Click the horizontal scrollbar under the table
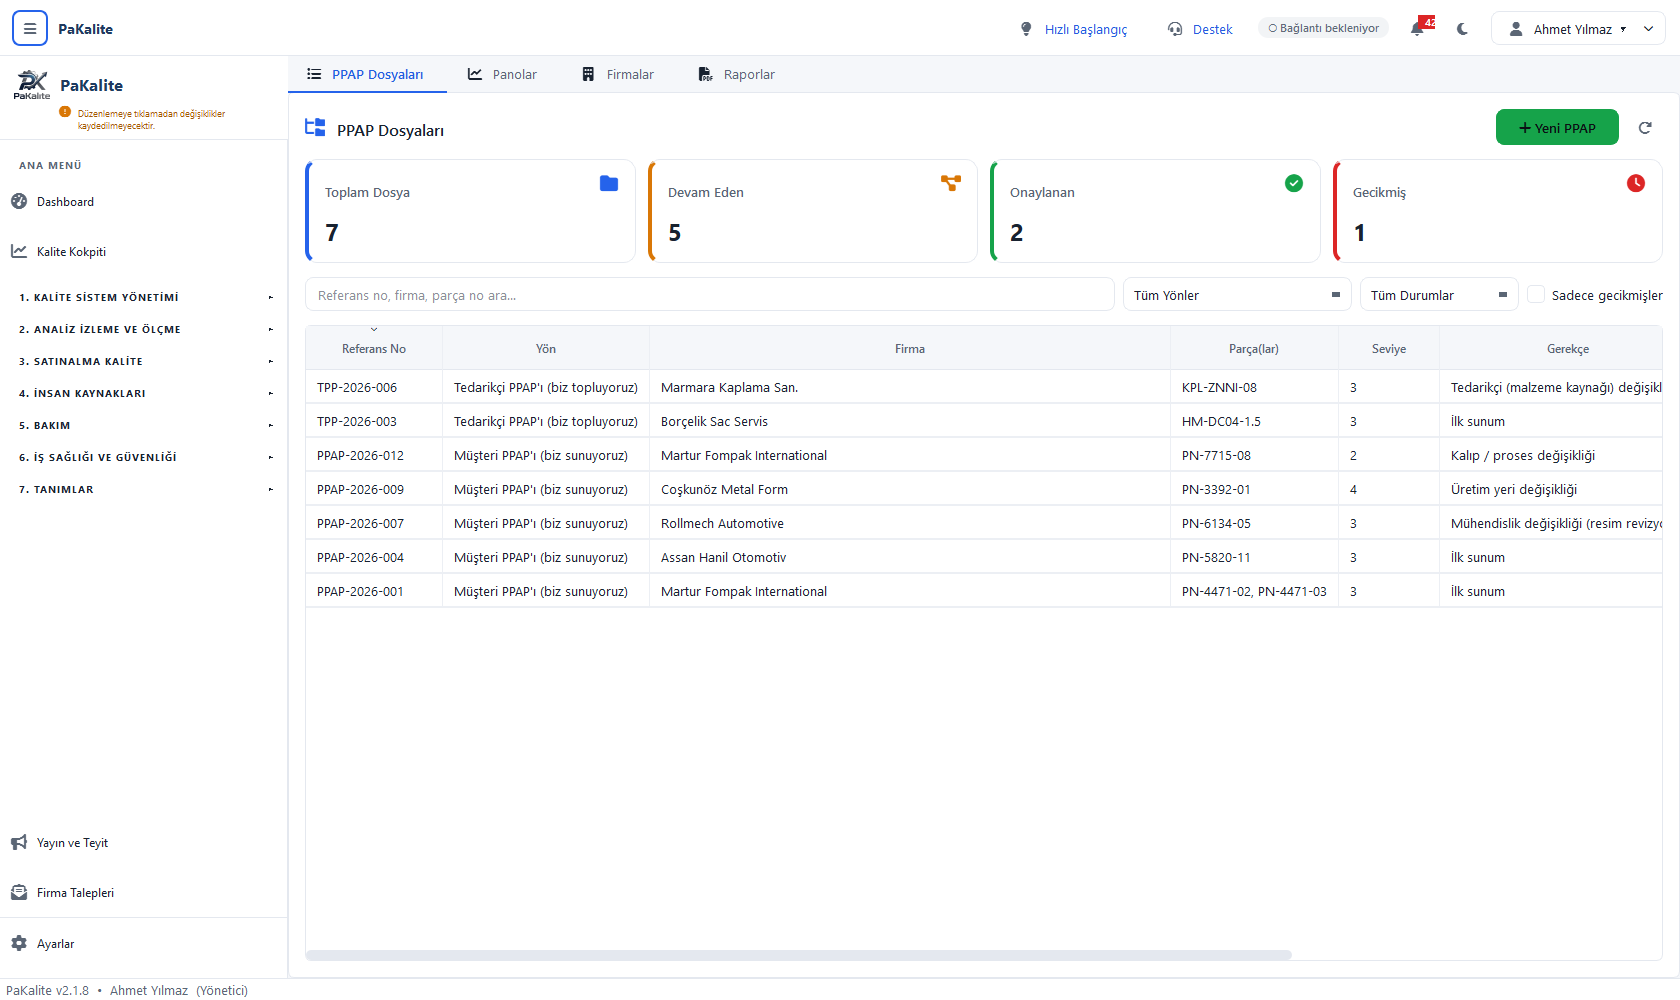1680x1000 pixels. (x=799, y=955)
